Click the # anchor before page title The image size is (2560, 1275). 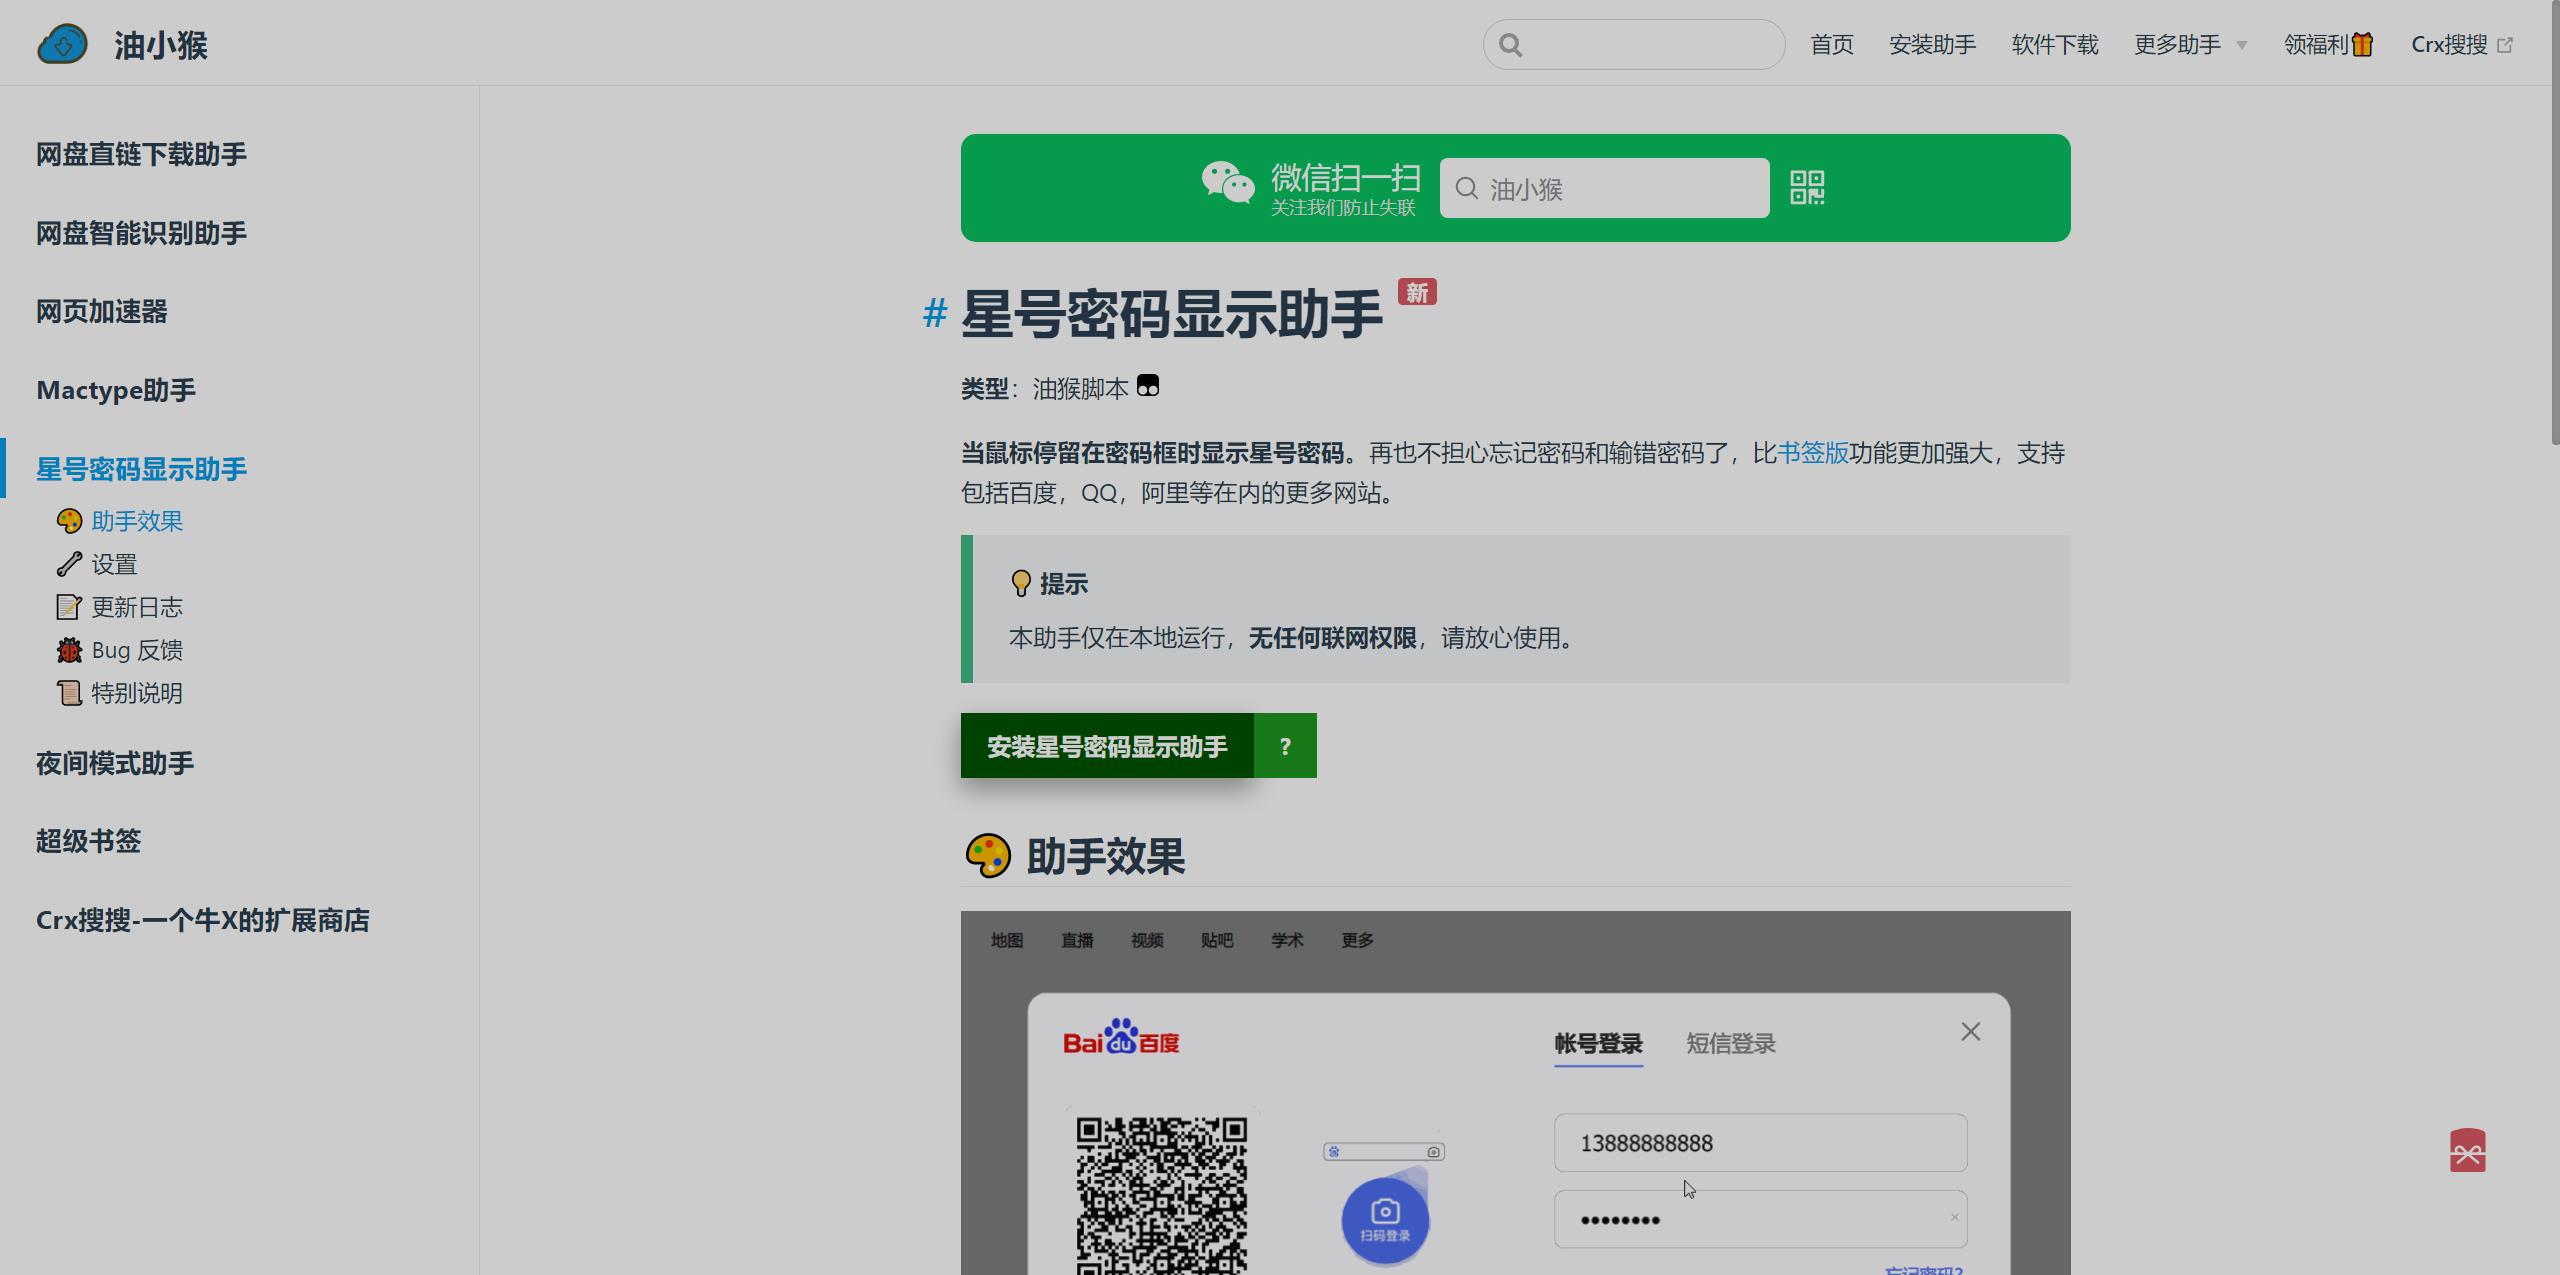935,314
